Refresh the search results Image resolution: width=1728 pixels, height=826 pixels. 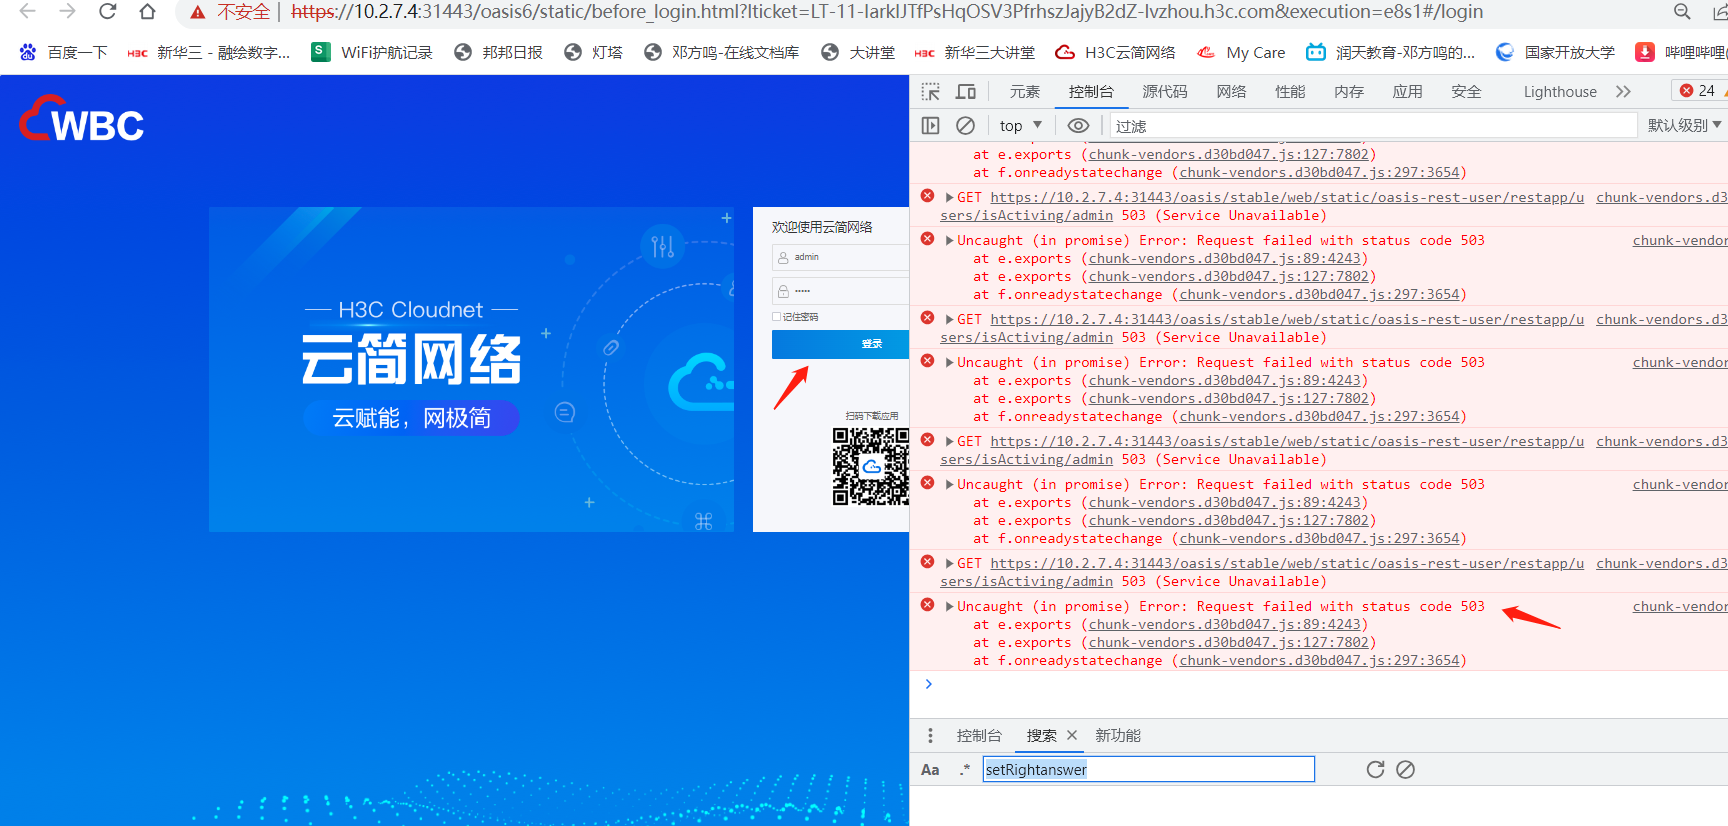(1376, 769)
